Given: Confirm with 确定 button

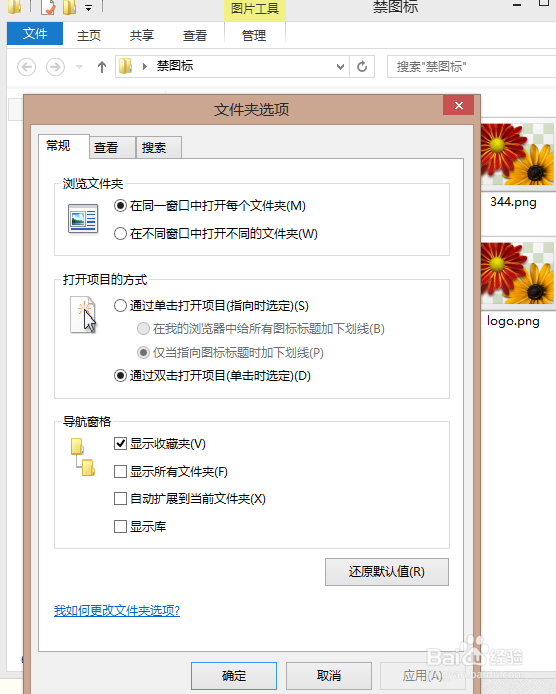Looking at the screenshot, I should click(x=234, y=676).
